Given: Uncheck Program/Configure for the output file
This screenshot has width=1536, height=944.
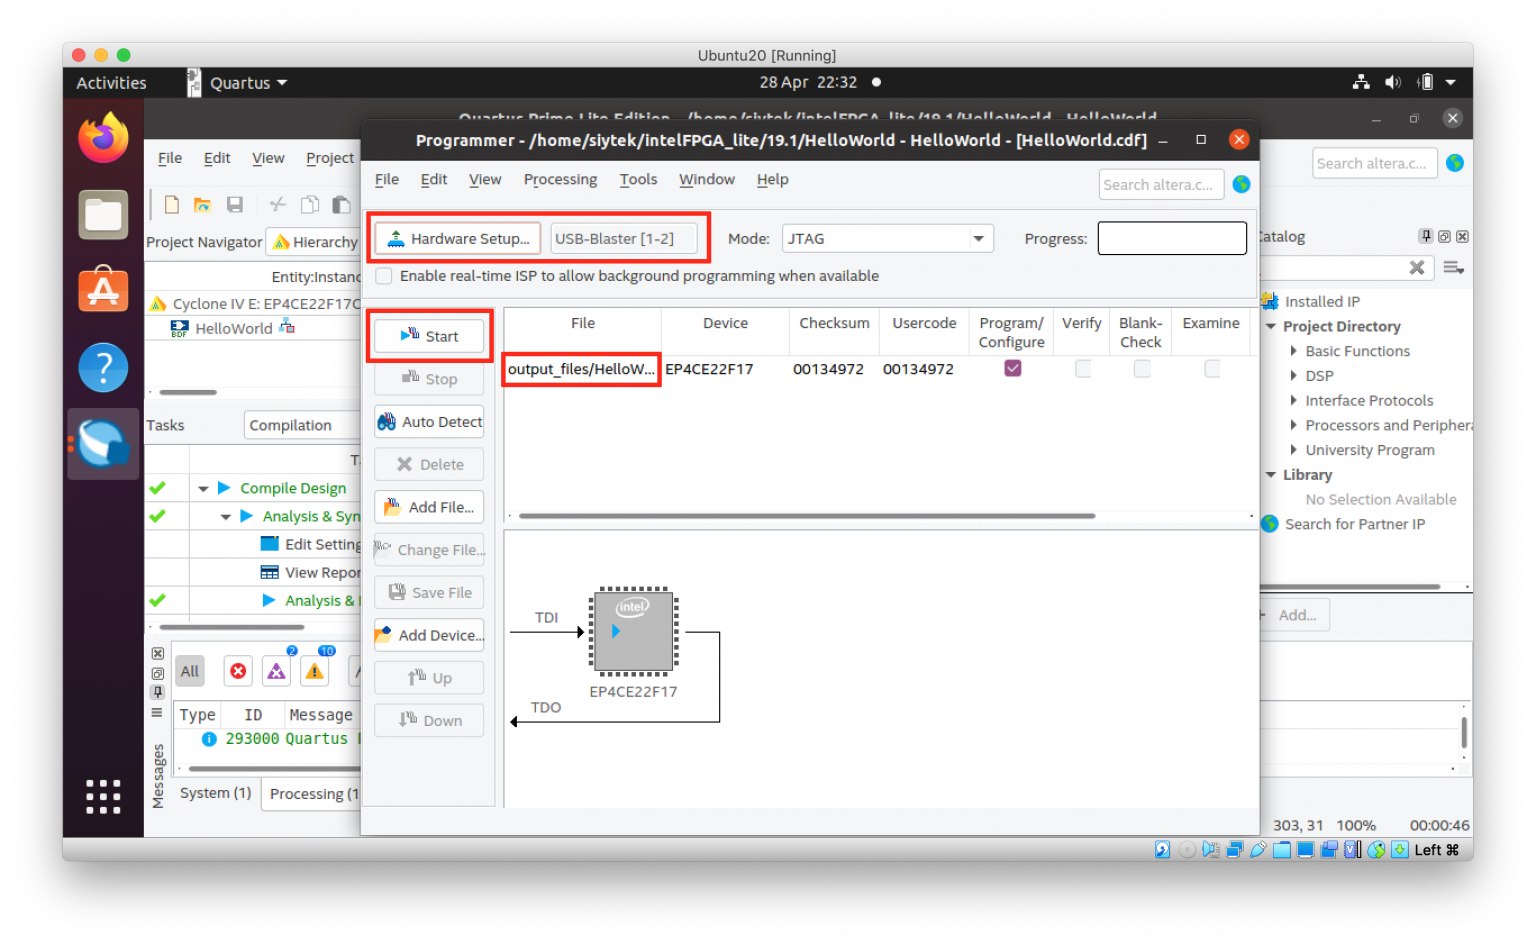Looking at the screenshot, I should [x=1012, y=368].
